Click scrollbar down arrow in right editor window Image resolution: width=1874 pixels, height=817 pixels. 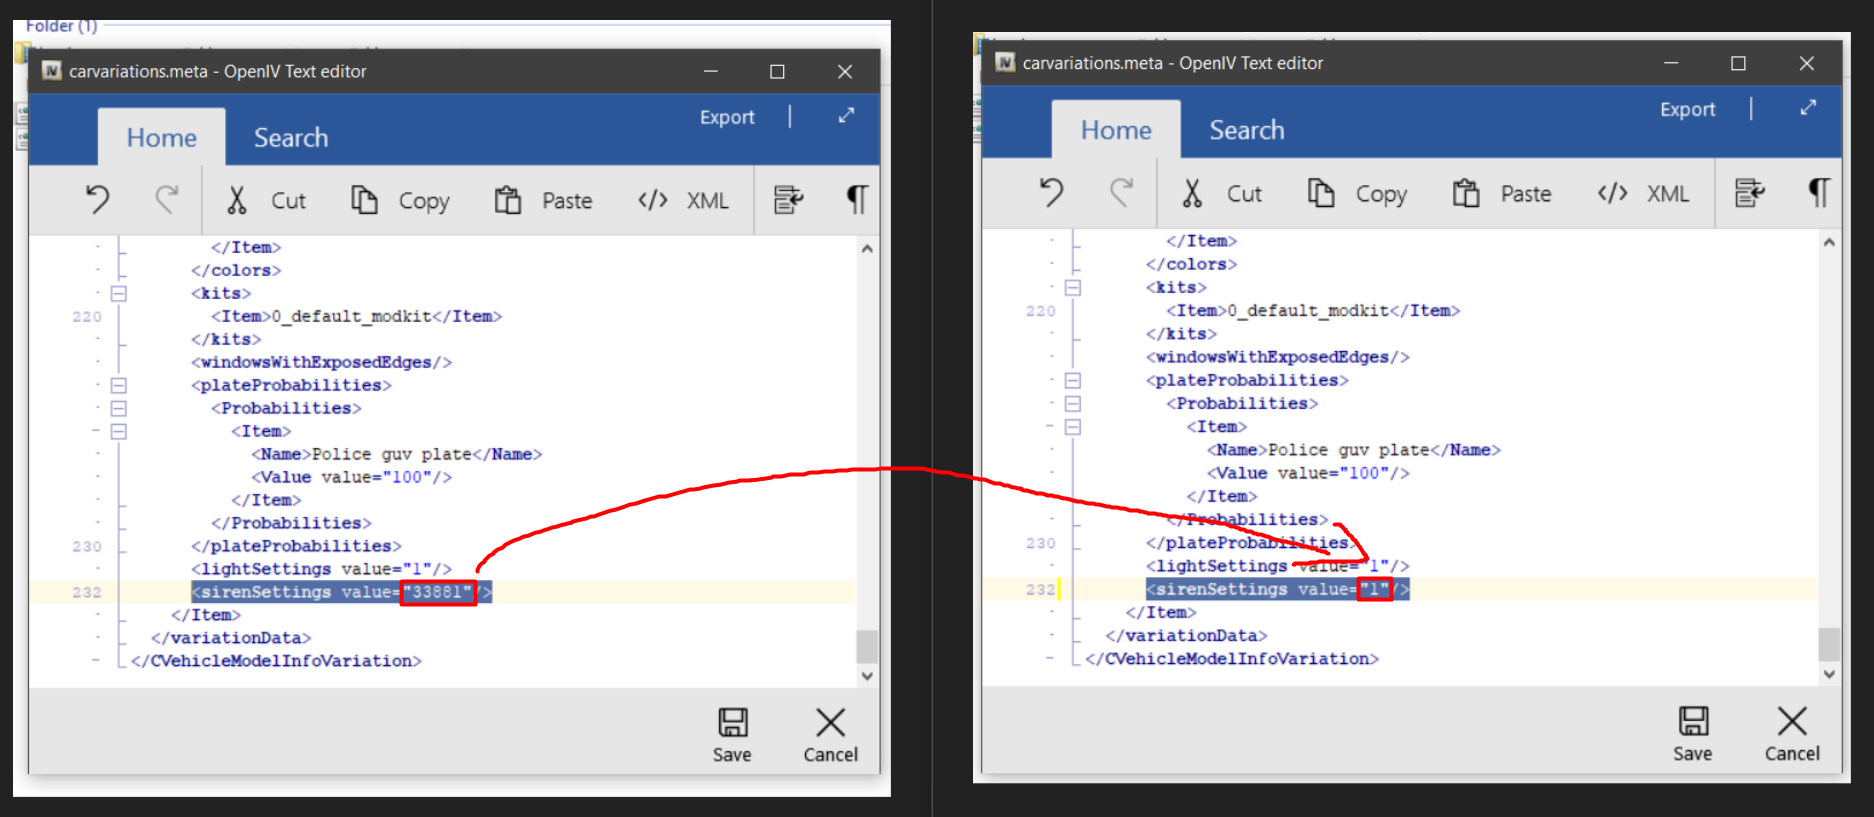click(1829, 674)
